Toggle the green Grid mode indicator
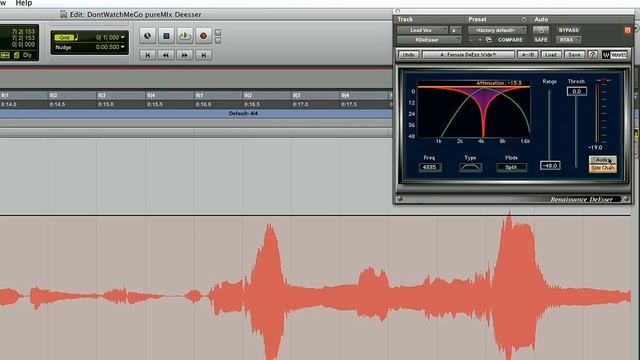 [x=64, y=38]
